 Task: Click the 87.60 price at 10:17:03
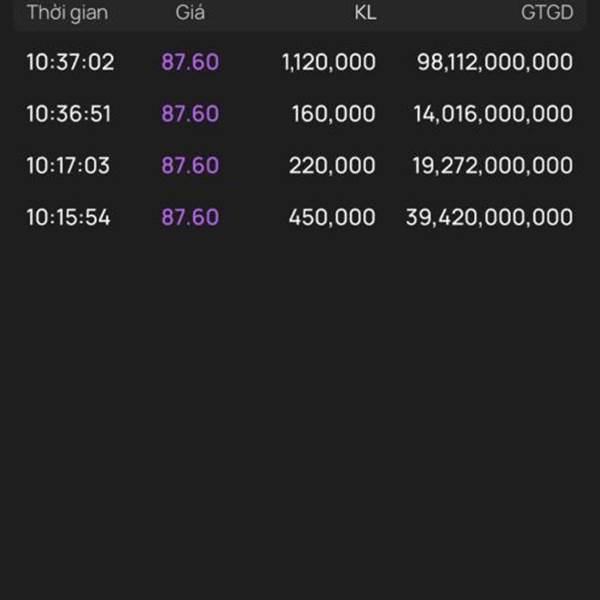[x=190, y=166]
